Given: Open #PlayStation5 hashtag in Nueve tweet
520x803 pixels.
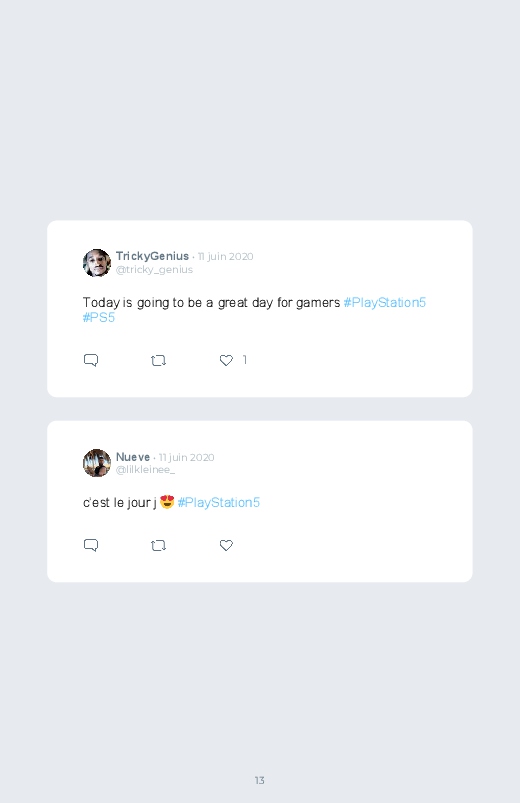Looking at the screenshot, I should [219, 502].
